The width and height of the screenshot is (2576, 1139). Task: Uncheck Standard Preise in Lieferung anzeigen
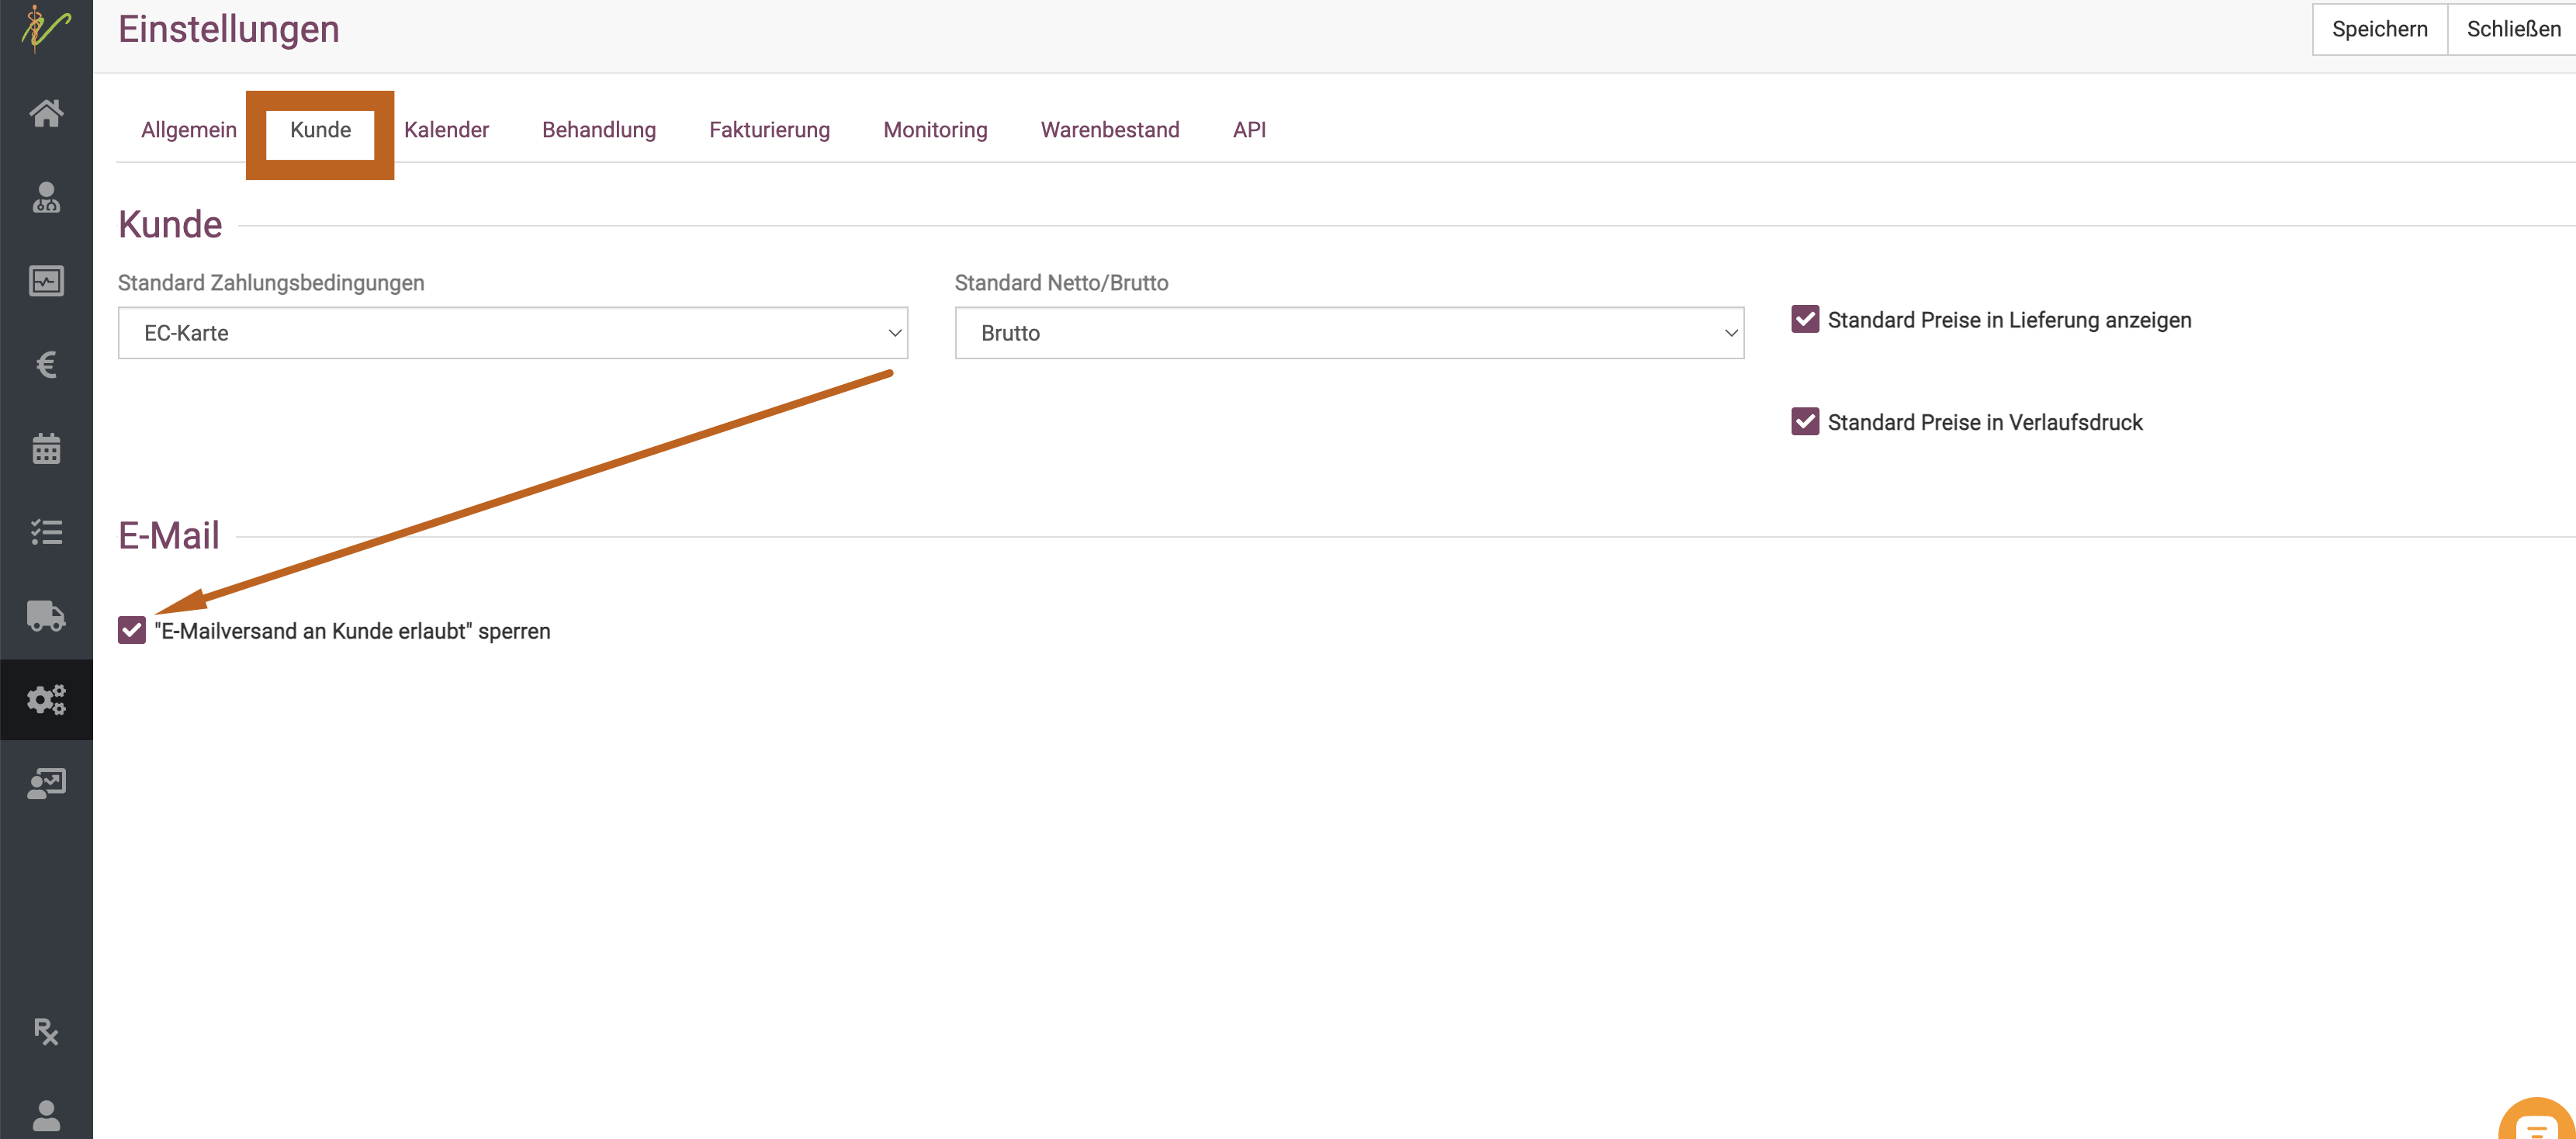pos(1805,320)
